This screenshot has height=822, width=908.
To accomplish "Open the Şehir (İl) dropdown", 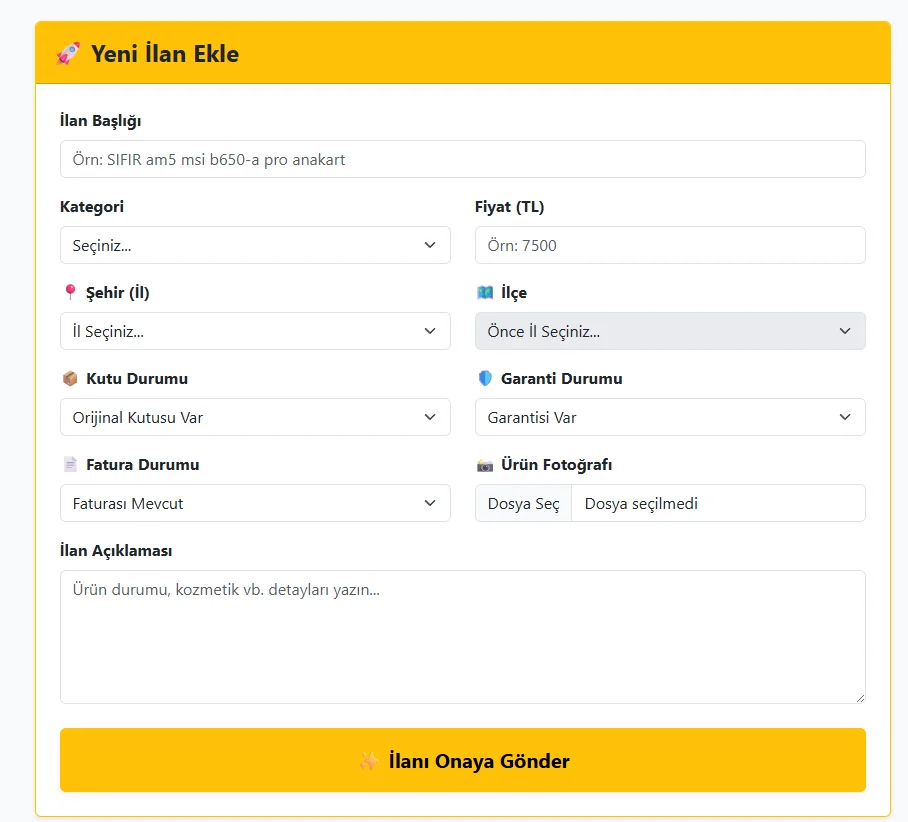I will click(255, 331).
